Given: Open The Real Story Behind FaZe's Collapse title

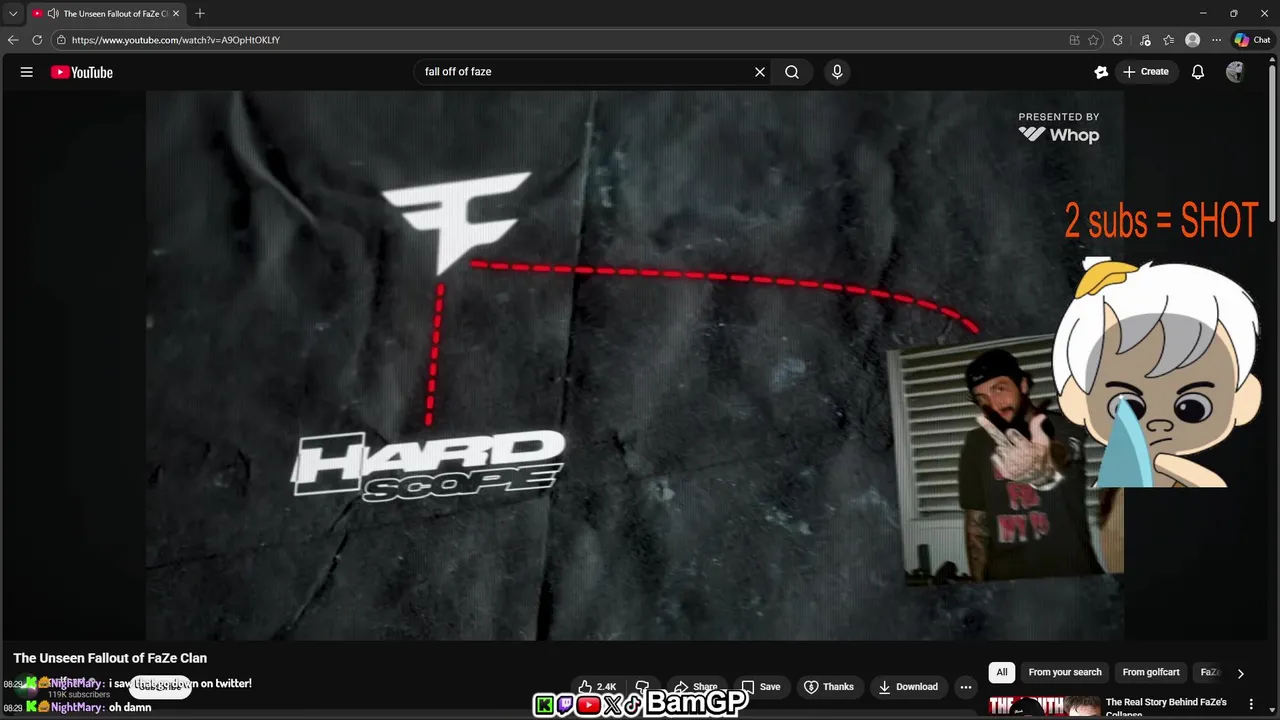Looking at the screenshot, I should (x=1166, y=708).
